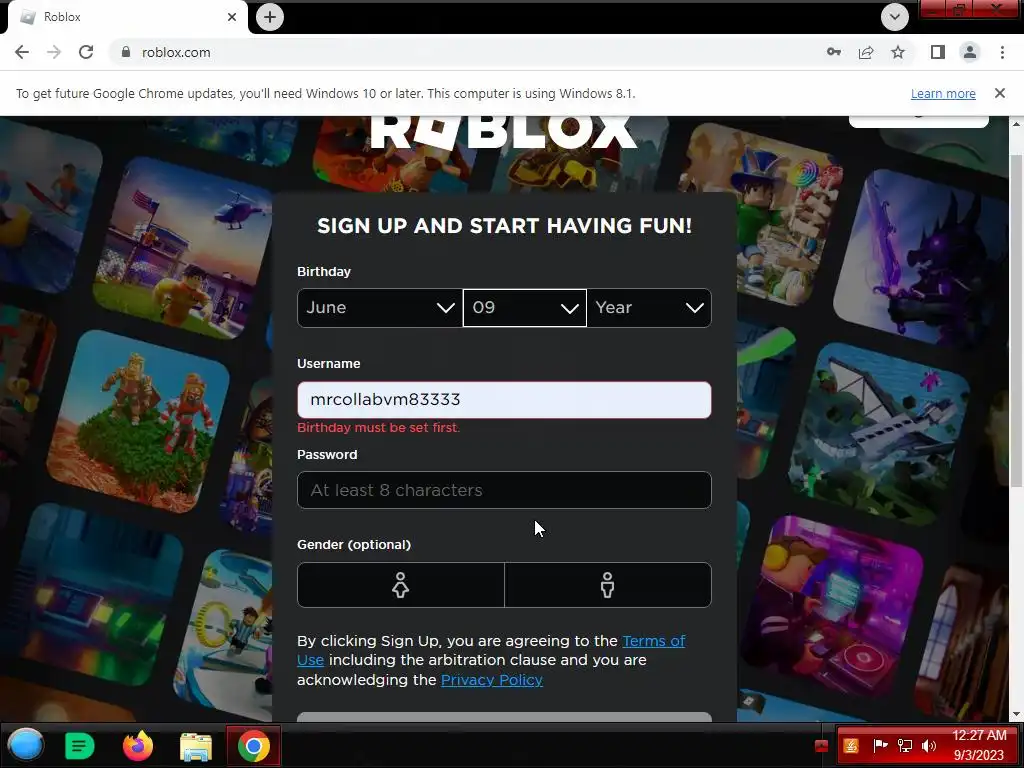Open the Privacy Policy link
This screenshot has height=768, width=1024.
point(492,680)
